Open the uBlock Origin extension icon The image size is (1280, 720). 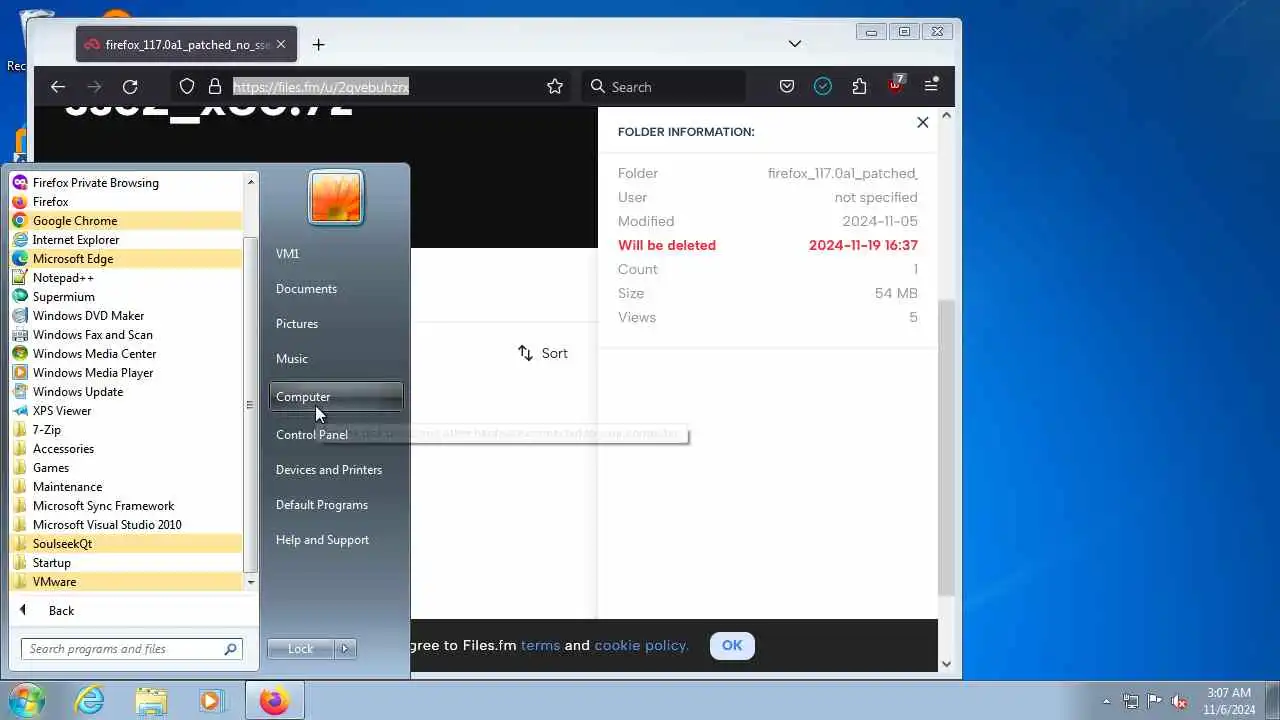[x=895, y=85]
